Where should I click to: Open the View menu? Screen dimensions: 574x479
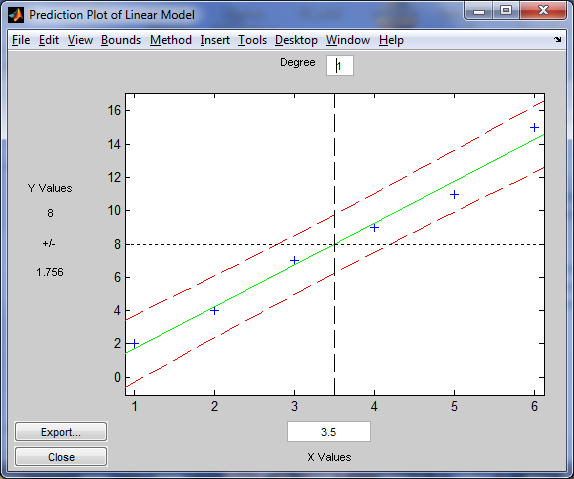point(80,40)
